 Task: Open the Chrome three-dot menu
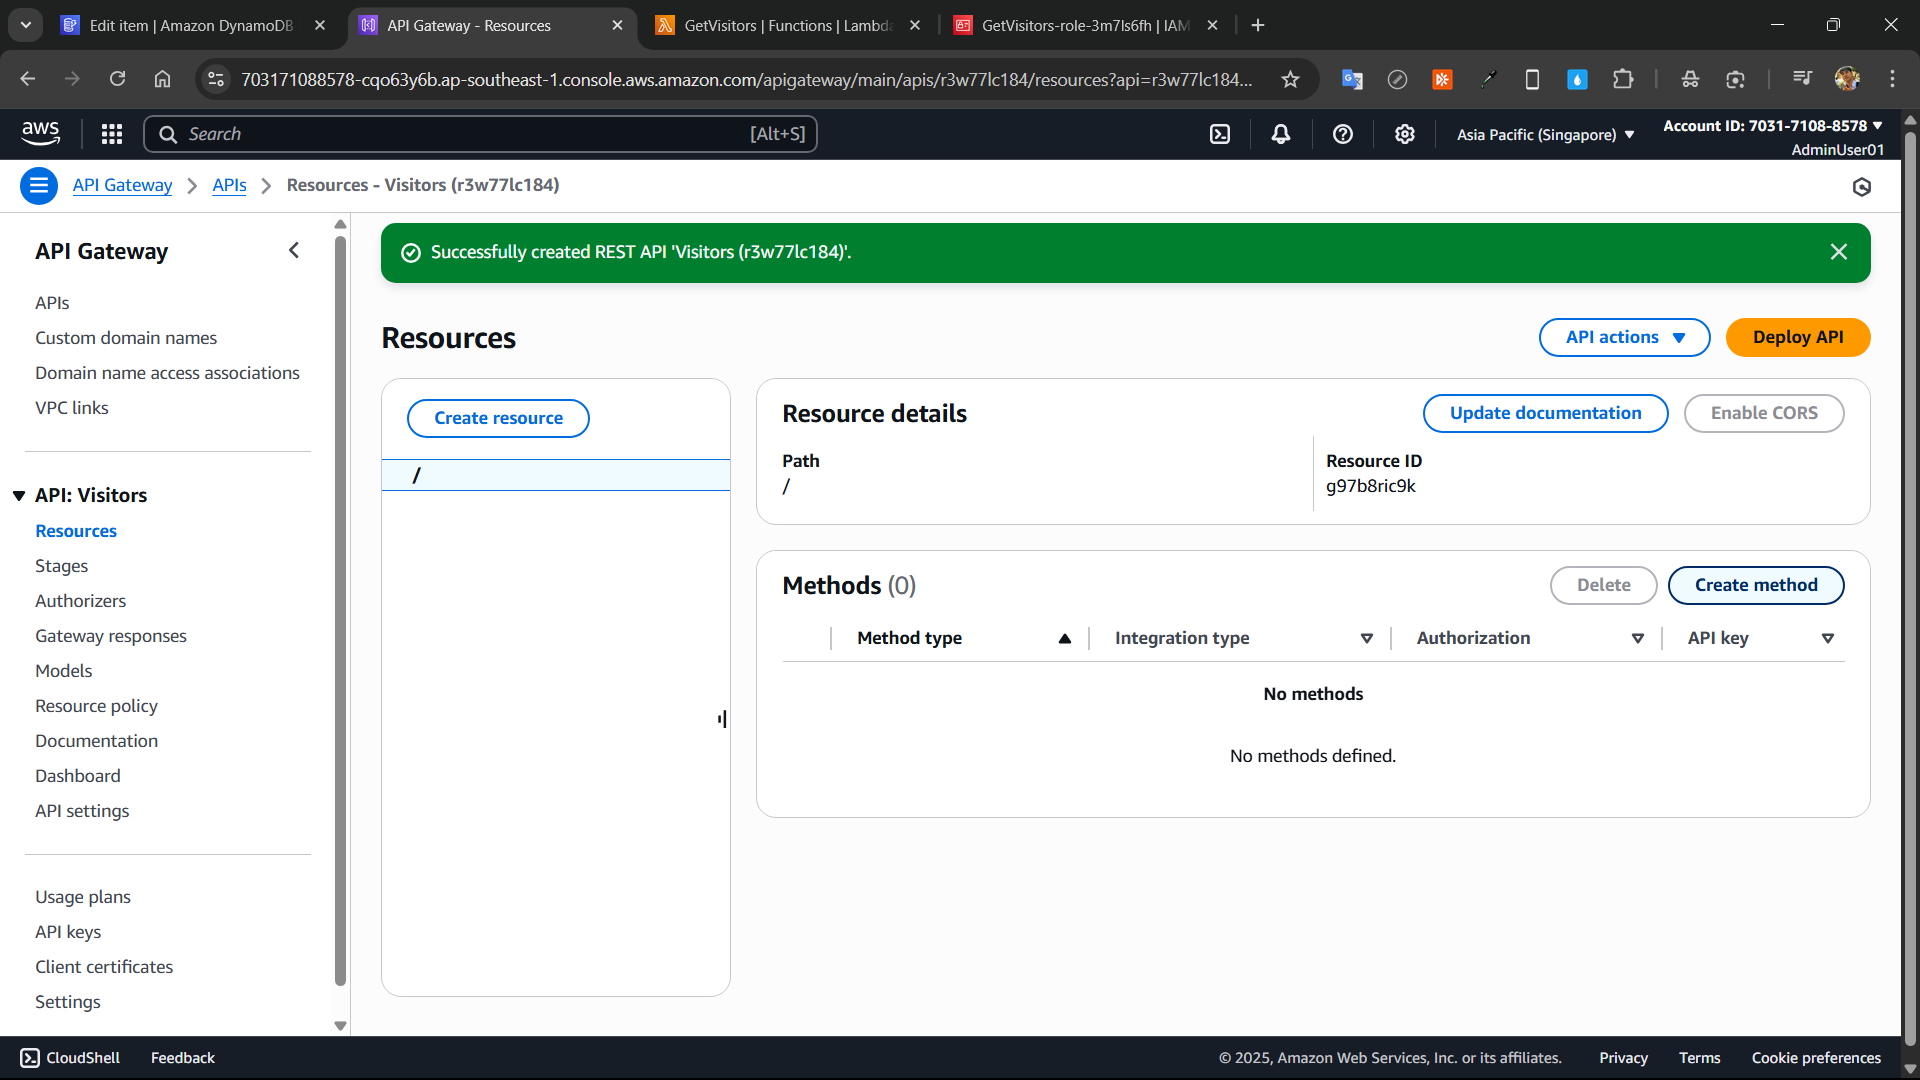coord(1892,79)
